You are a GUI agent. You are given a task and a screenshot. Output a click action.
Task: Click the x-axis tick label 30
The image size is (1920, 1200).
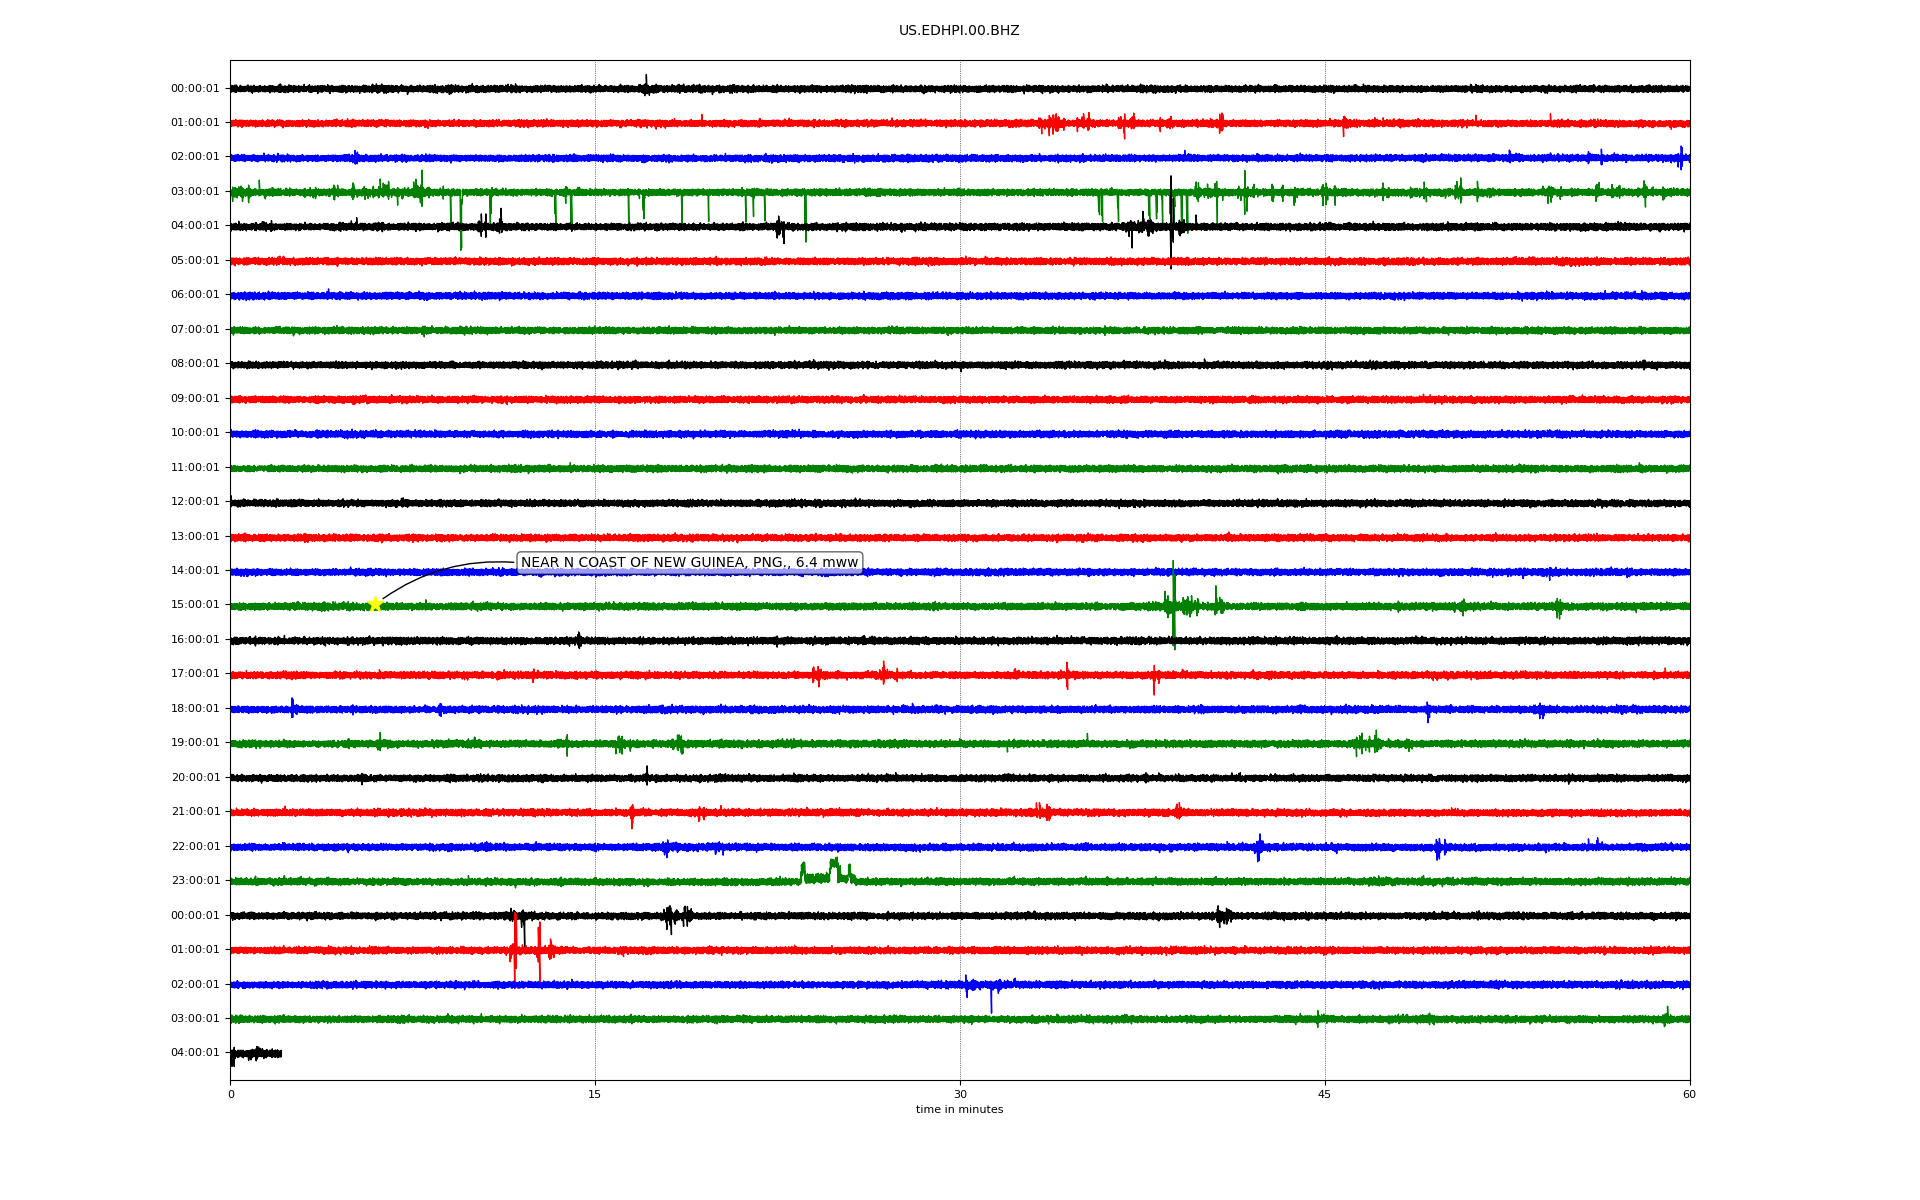[x=960, y=1094]
